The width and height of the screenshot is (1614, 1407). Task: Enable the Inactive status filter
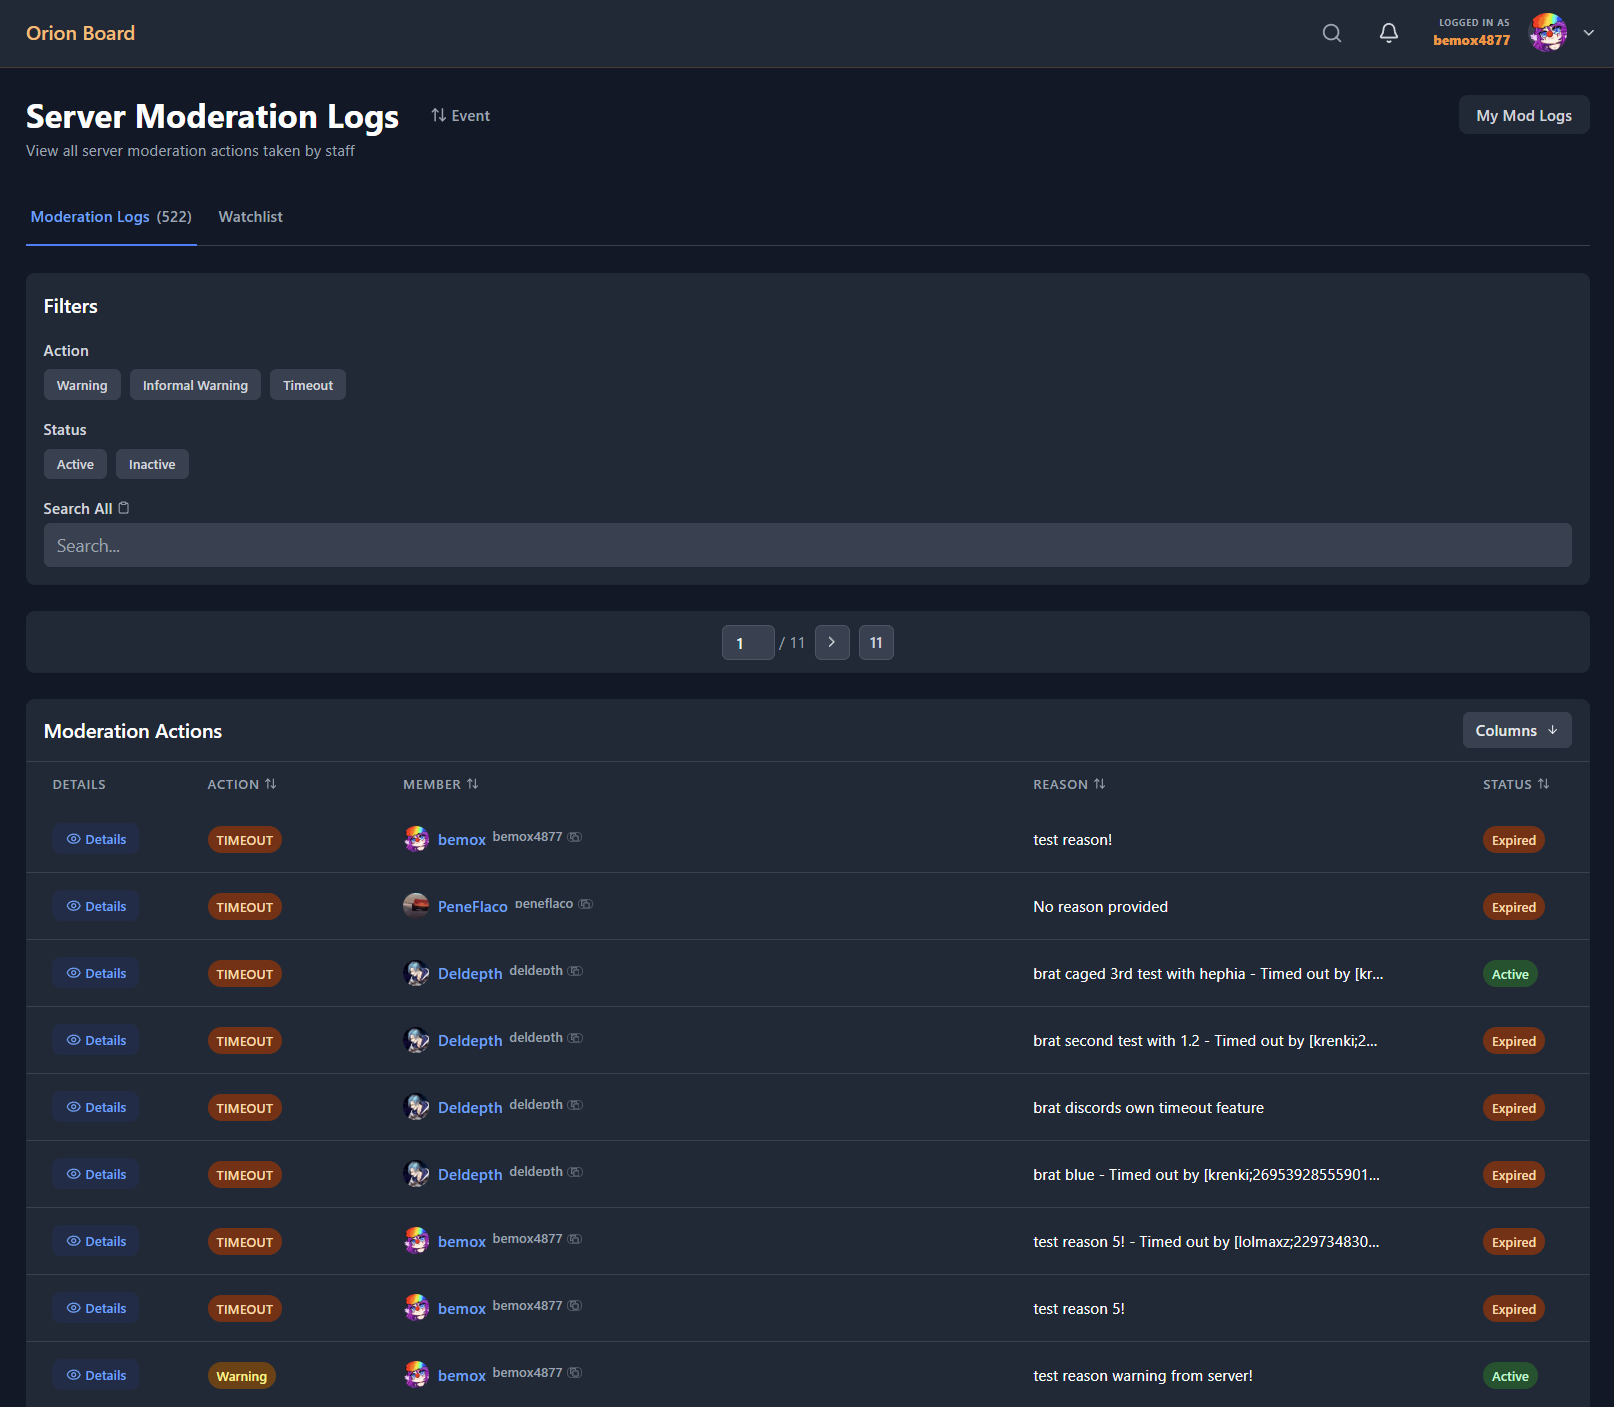(152, 463)
